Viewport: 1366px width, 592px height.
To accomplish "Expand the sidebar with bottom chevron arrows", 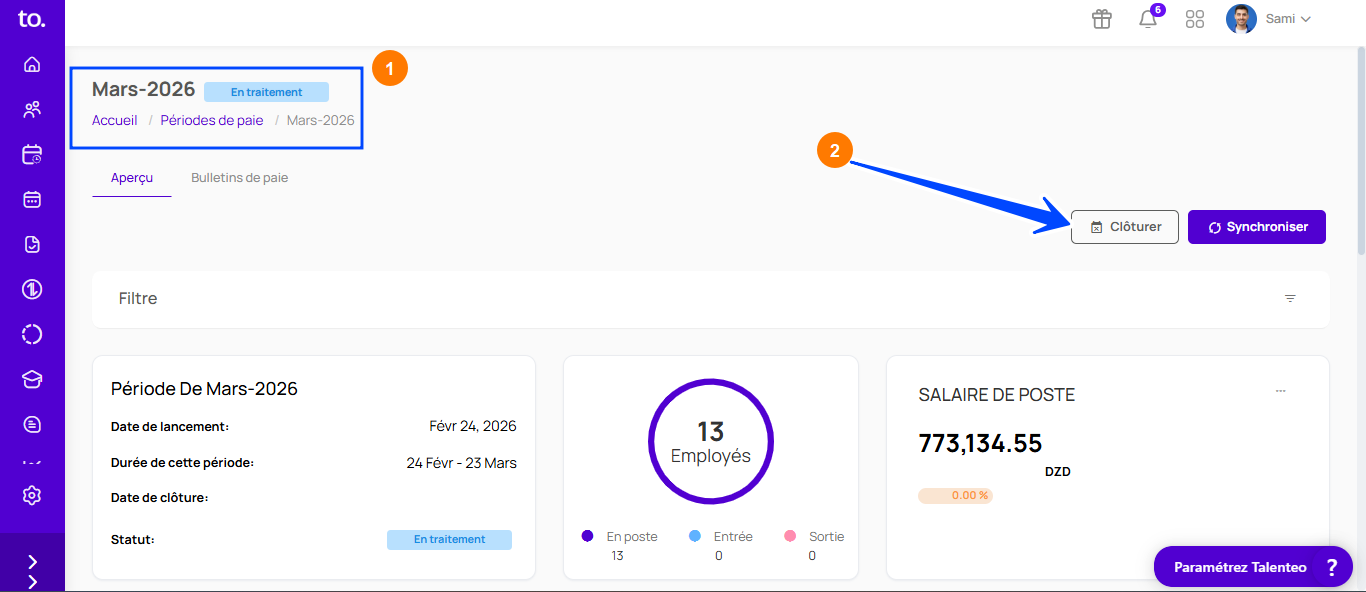I will [32, 571].
